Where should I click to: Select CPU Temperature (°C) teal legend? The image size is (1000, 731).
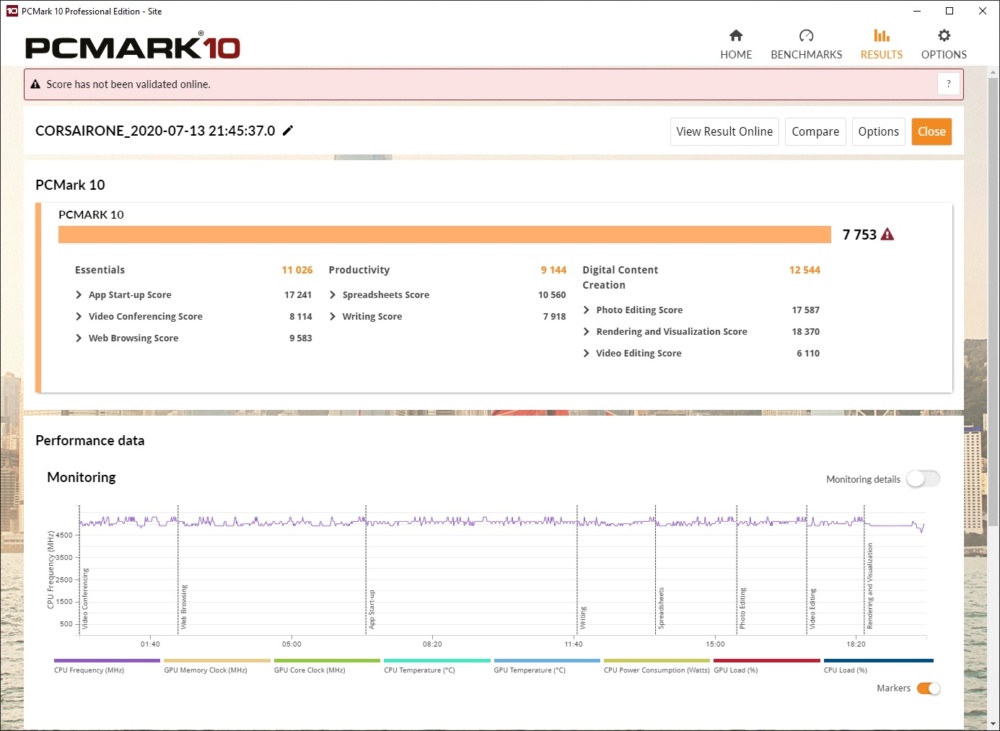point(437,666)
